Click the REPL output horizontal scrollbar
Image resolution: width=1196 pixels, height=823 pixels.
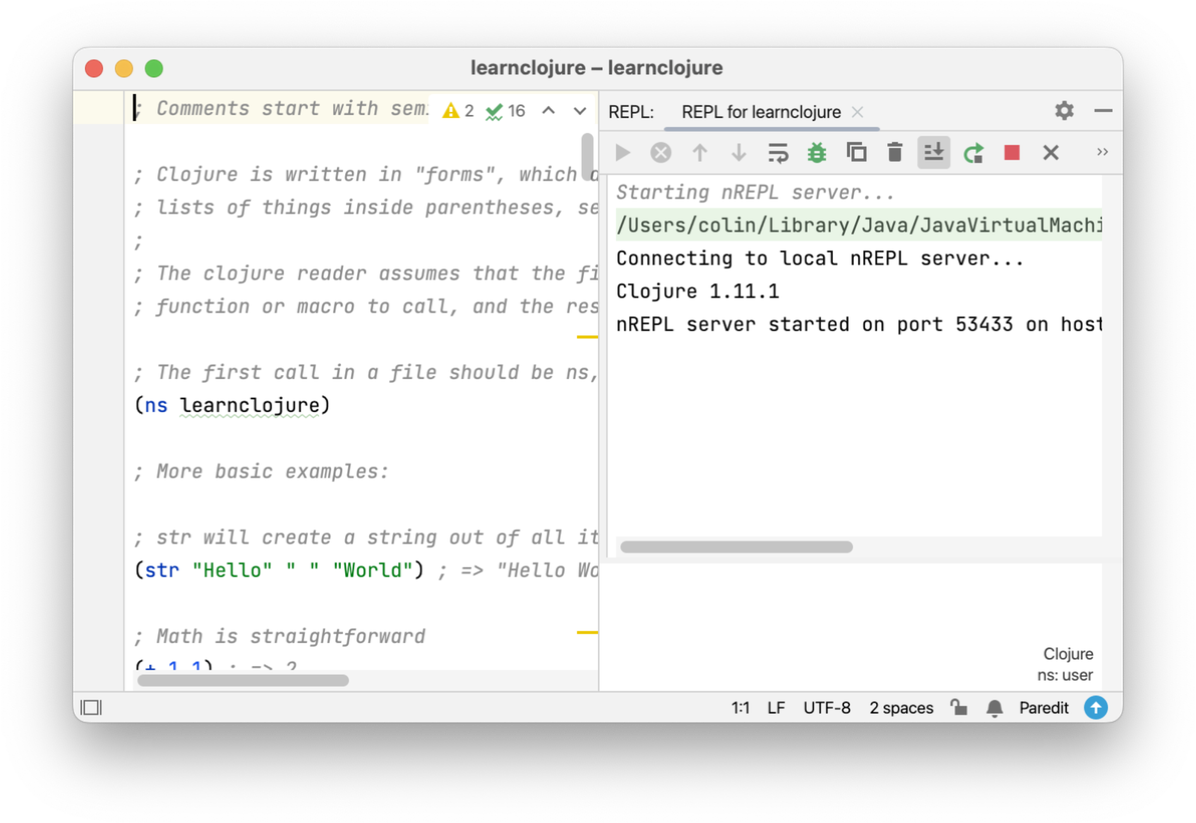pos(736,547)
